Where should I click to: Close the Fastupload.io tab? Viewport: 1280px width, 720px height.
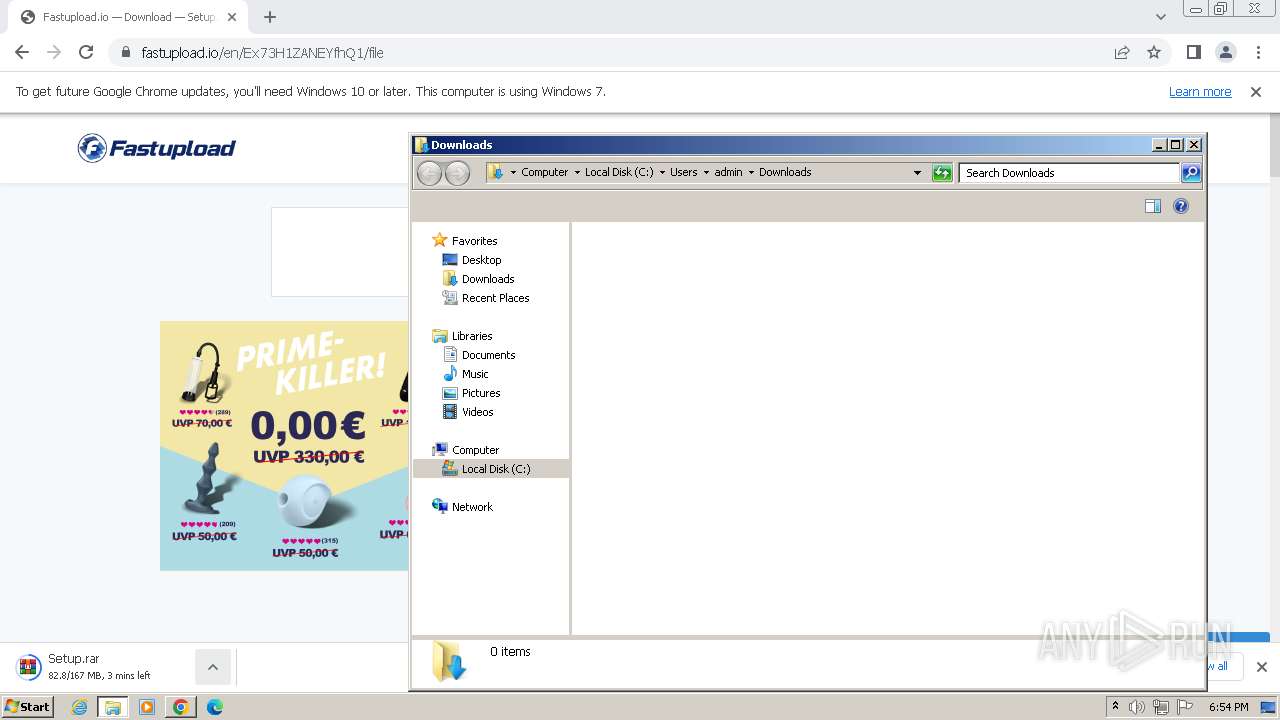tap(232, 17)
